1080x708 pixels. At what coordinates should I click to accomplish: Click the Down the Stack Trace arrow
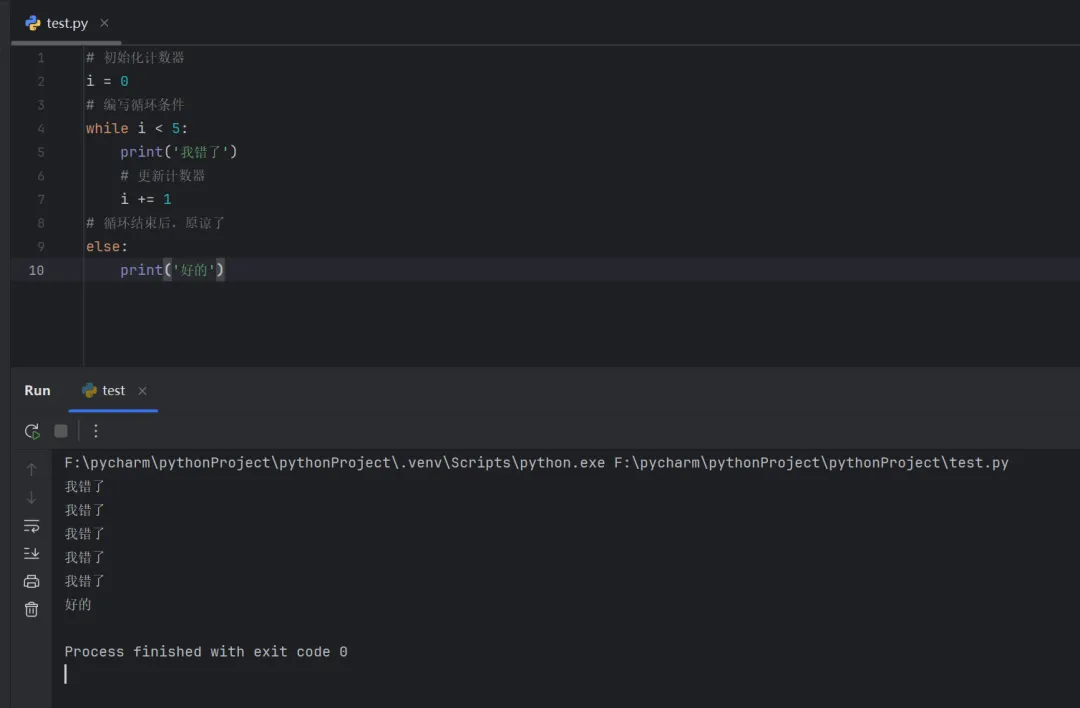[x=31, y=498]
